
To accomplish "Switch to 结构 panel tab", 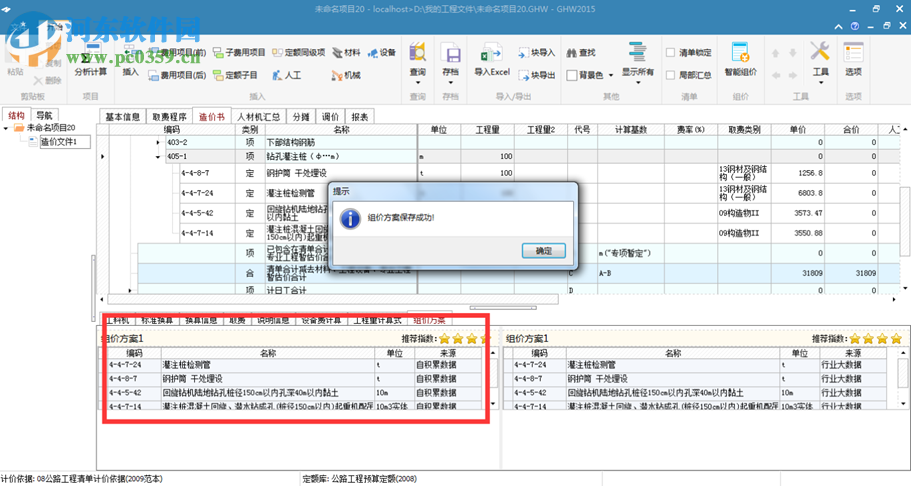I will [16, 116].
